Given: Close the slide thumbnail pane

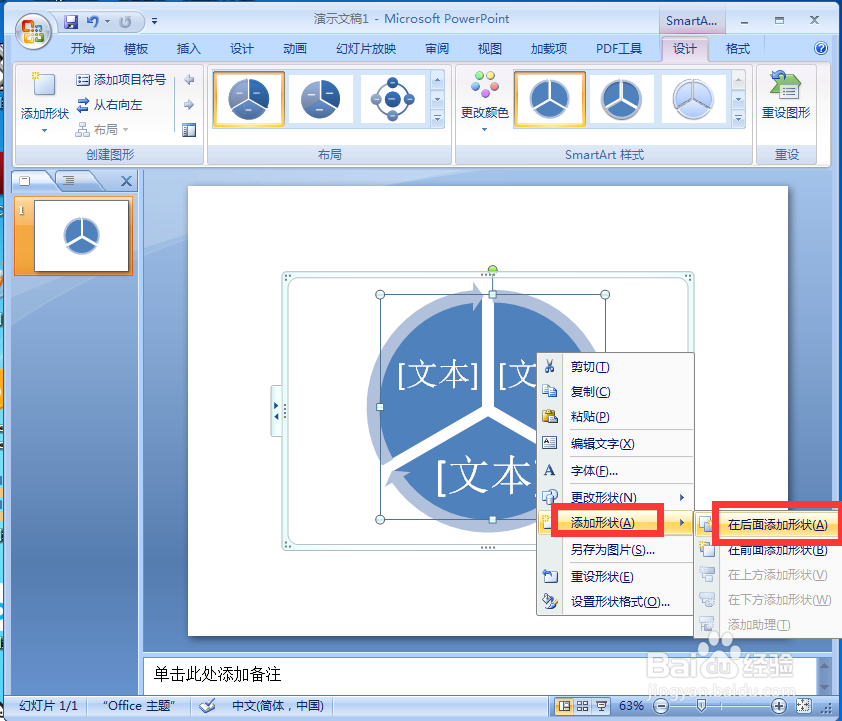Looking at the screenshot, I should click(x=126, y=181).
